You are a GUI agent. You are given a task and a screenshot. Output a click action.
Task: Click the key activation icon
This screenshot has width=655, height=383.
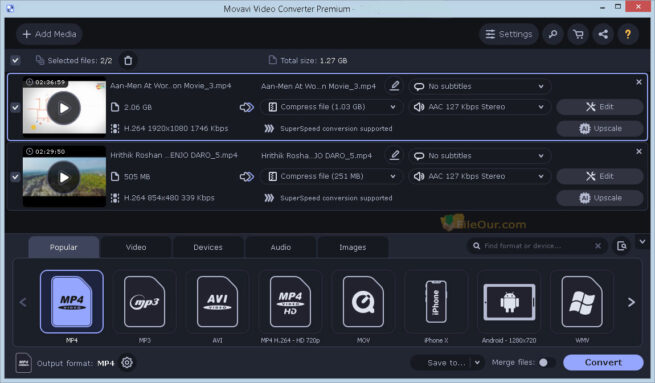point(553,34)
